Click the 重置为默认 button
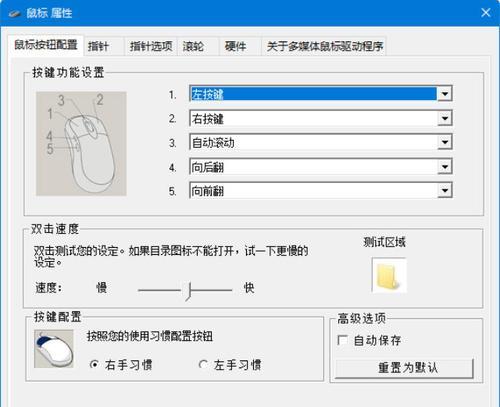Viewport: 500px width, 407px height. point(404,368)
